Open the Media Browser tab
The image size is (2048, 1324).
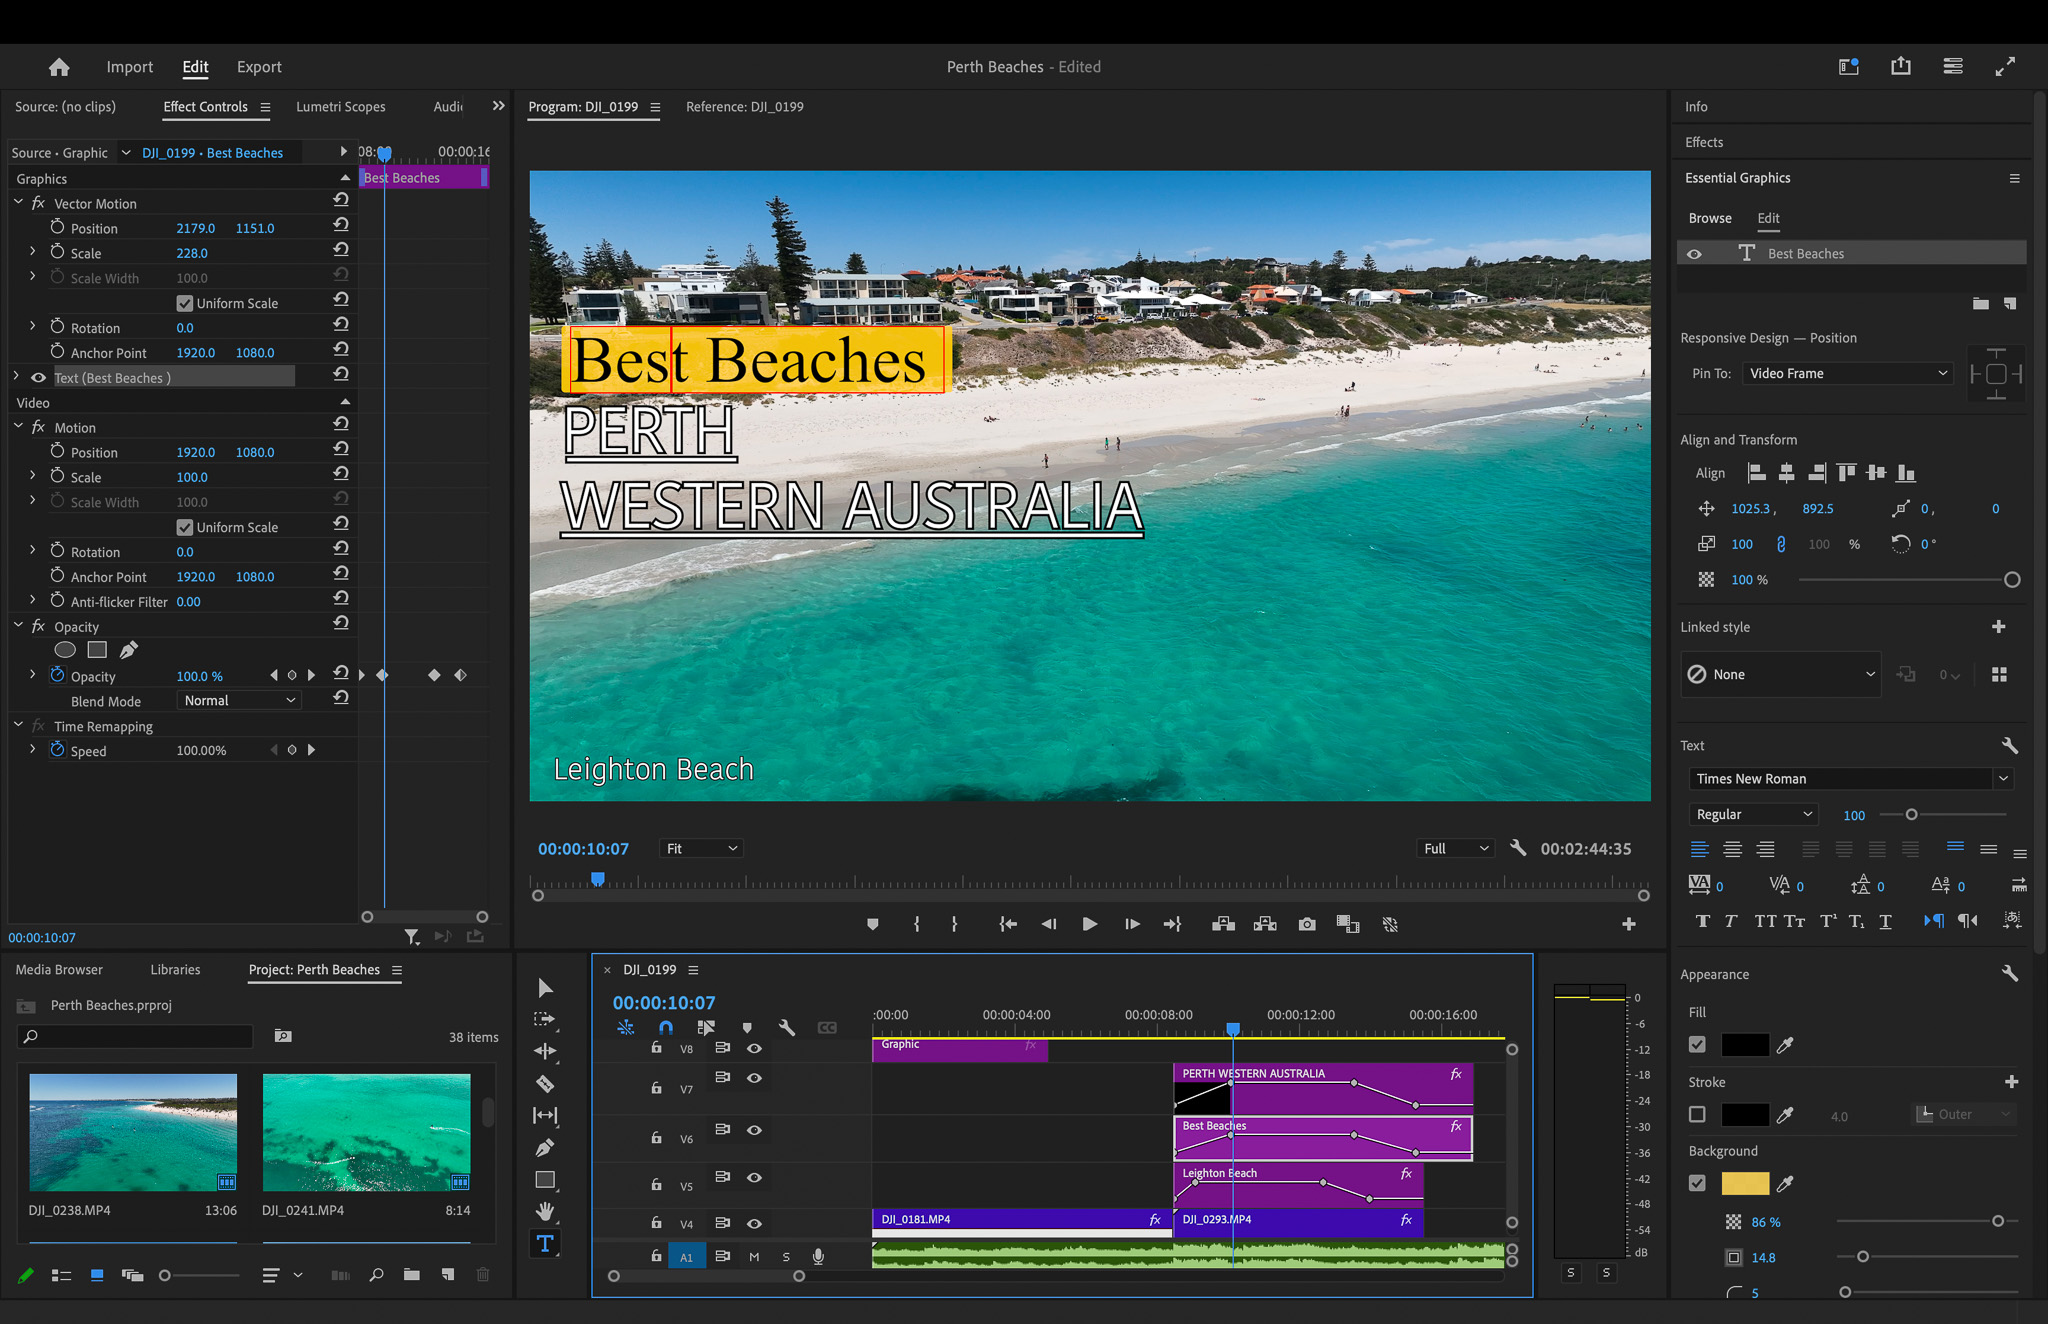pyautogui.click(x=59, y=970)
